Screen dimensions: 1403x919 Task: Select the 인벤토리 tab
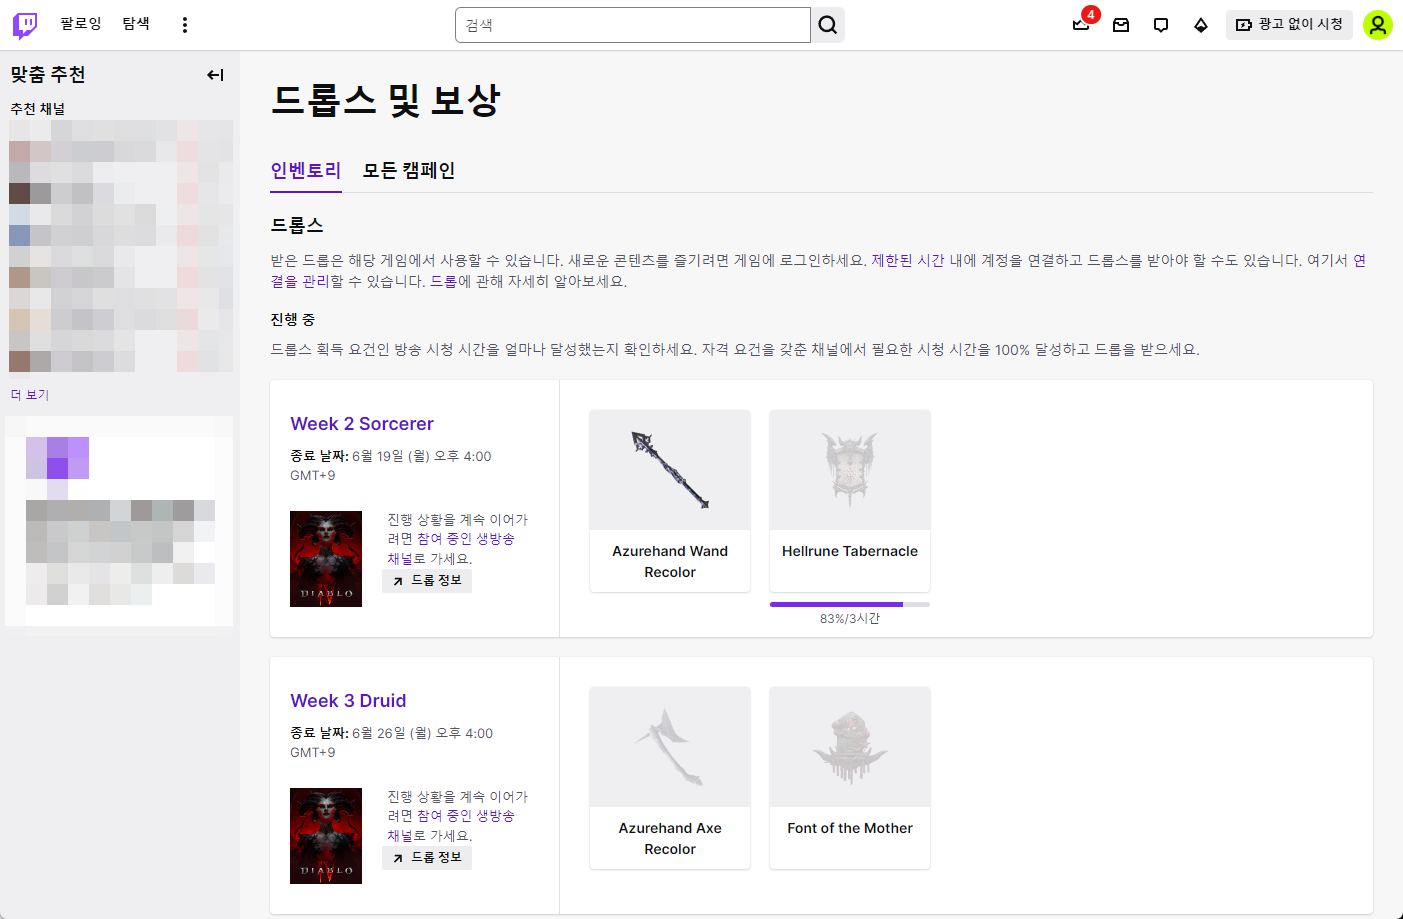[x=306, y=171]
